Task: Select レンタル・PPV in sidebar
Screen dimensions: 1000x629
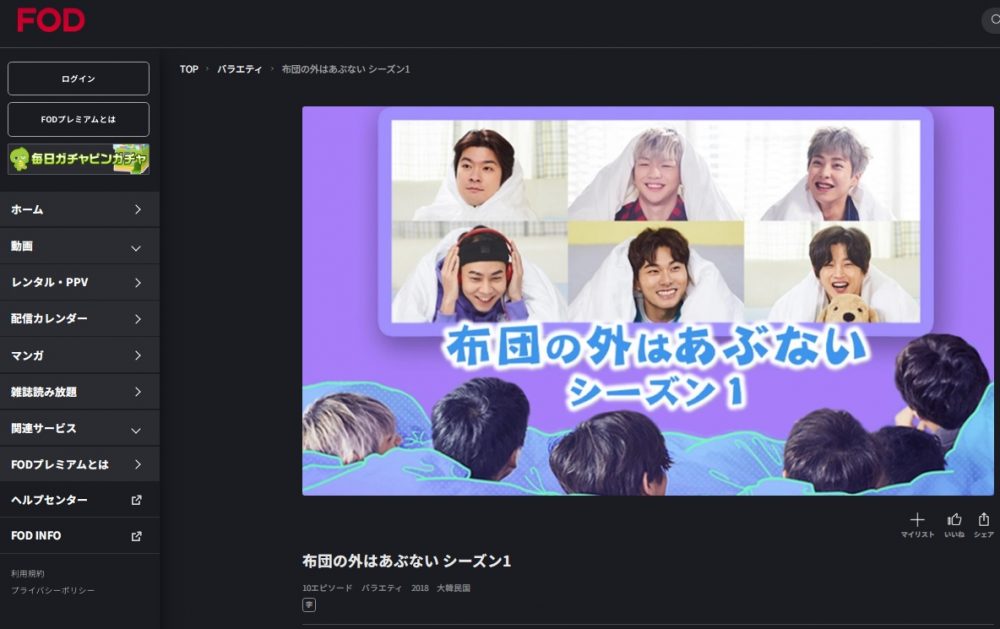Action: click(79, 282)
